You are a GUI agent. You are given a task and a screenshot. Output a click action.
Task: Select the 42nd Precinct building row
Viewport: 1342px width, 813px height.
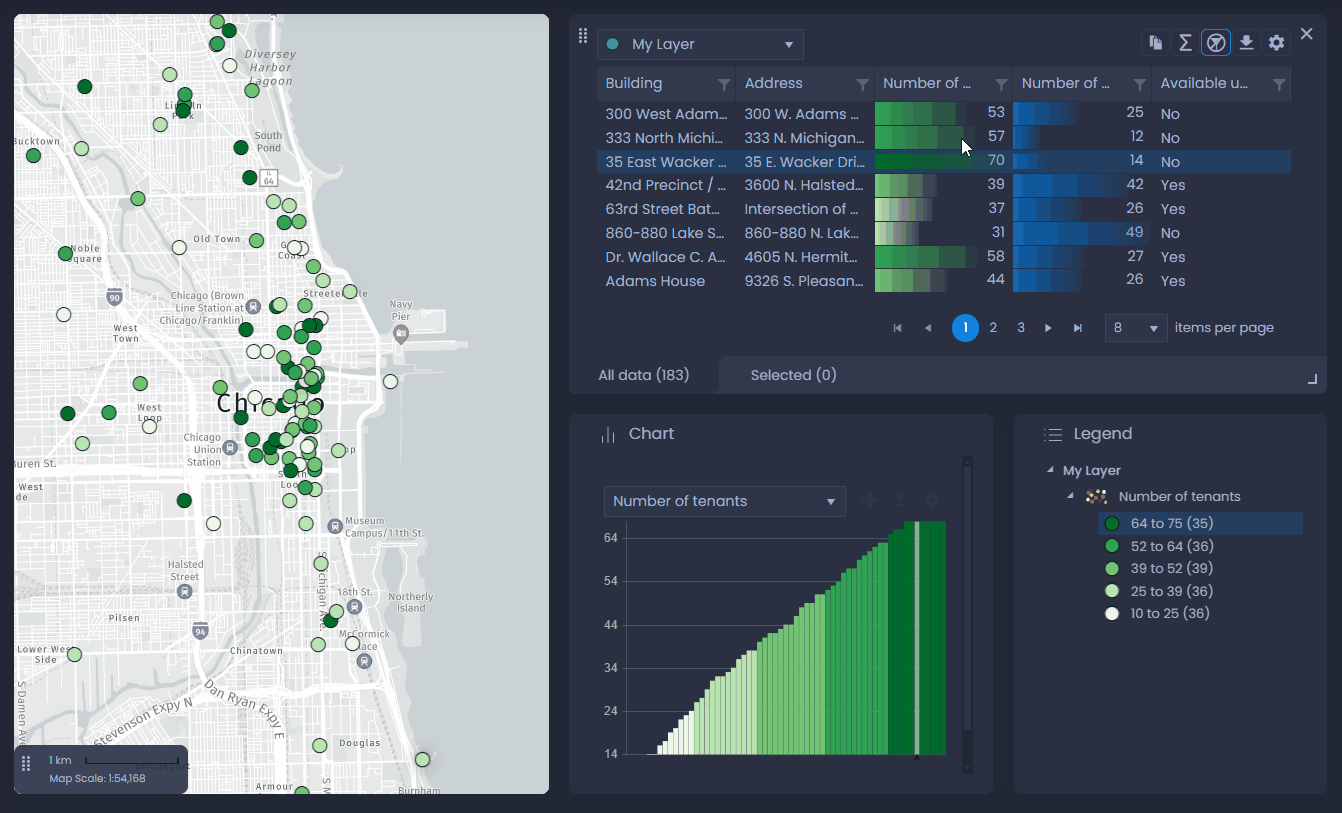(943, 185)
